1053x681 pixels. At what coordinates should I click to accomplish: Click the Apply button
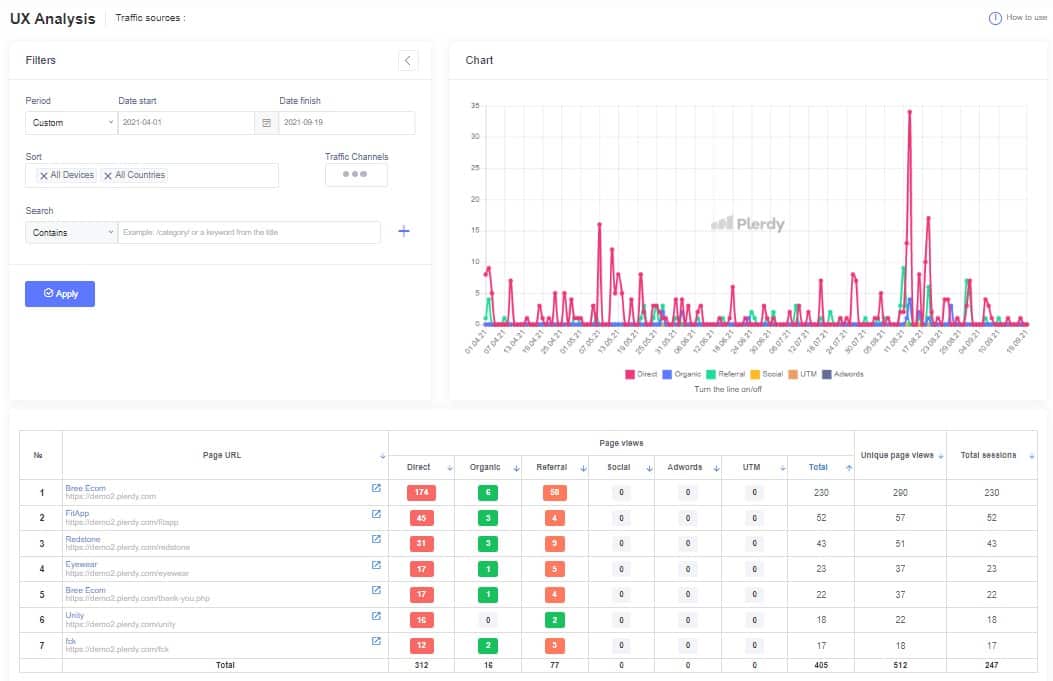[60, 294]
